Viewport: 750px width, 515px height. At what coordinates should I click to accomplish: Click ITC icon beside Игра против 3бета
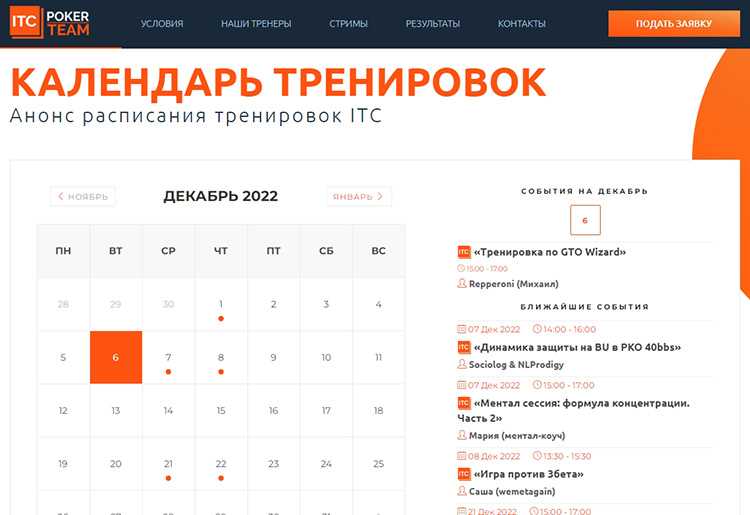[x=464, y=474]
